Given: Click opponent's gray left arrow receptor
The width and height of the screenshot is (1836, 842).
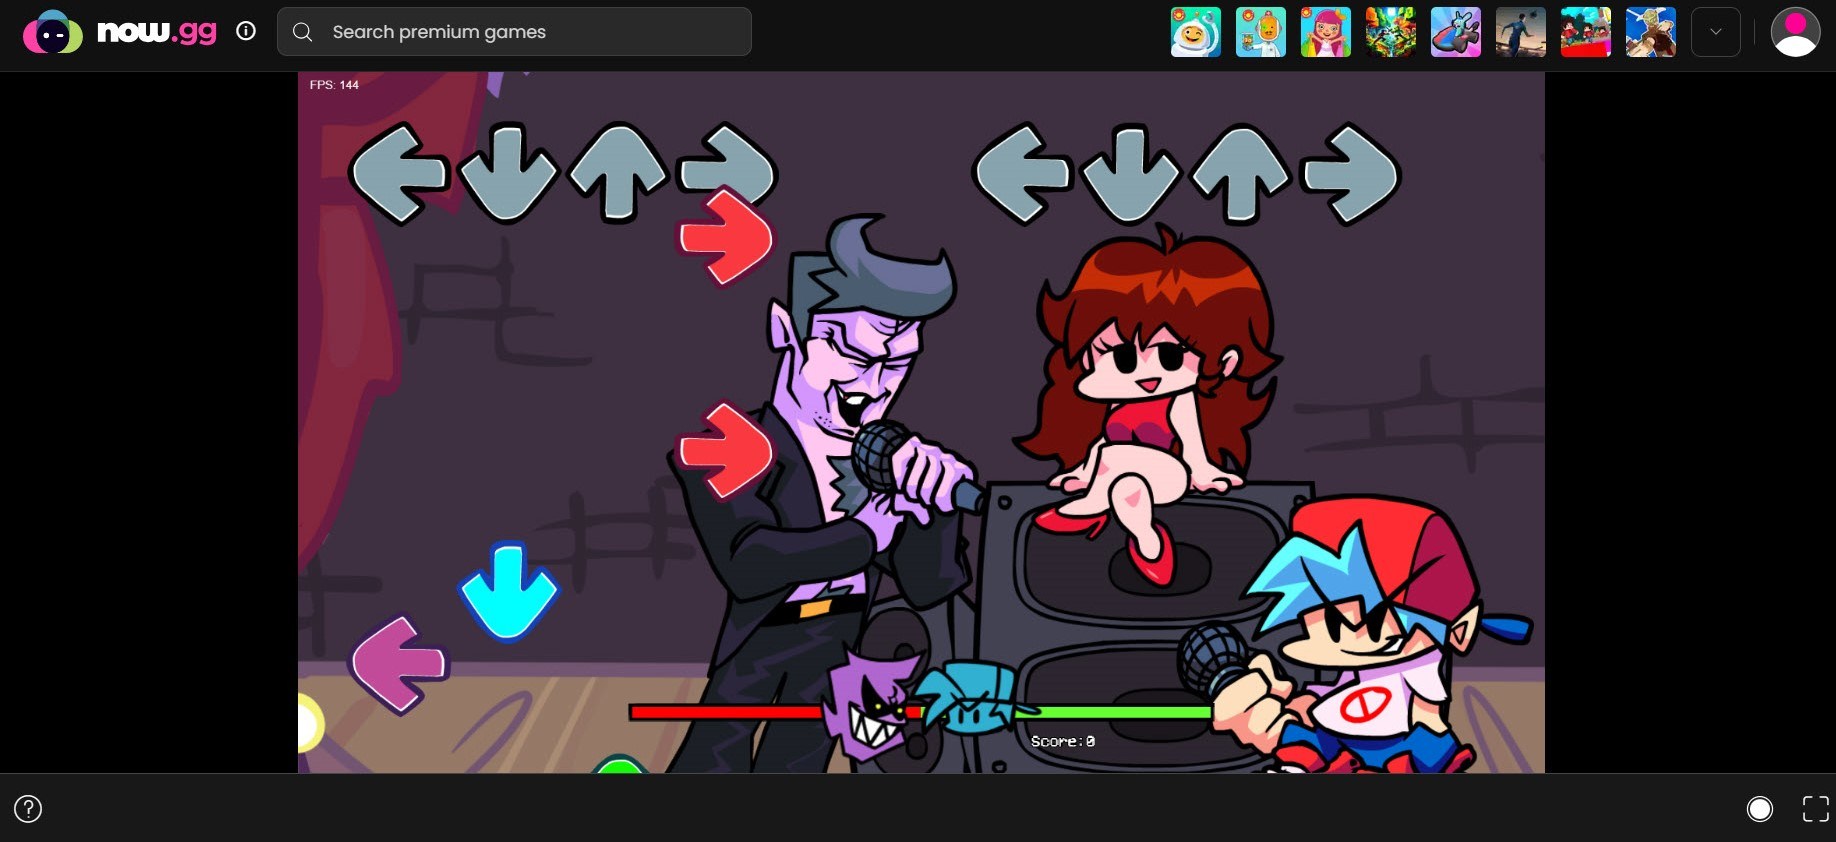Looking at the screenshot, I should pos(399,173).
